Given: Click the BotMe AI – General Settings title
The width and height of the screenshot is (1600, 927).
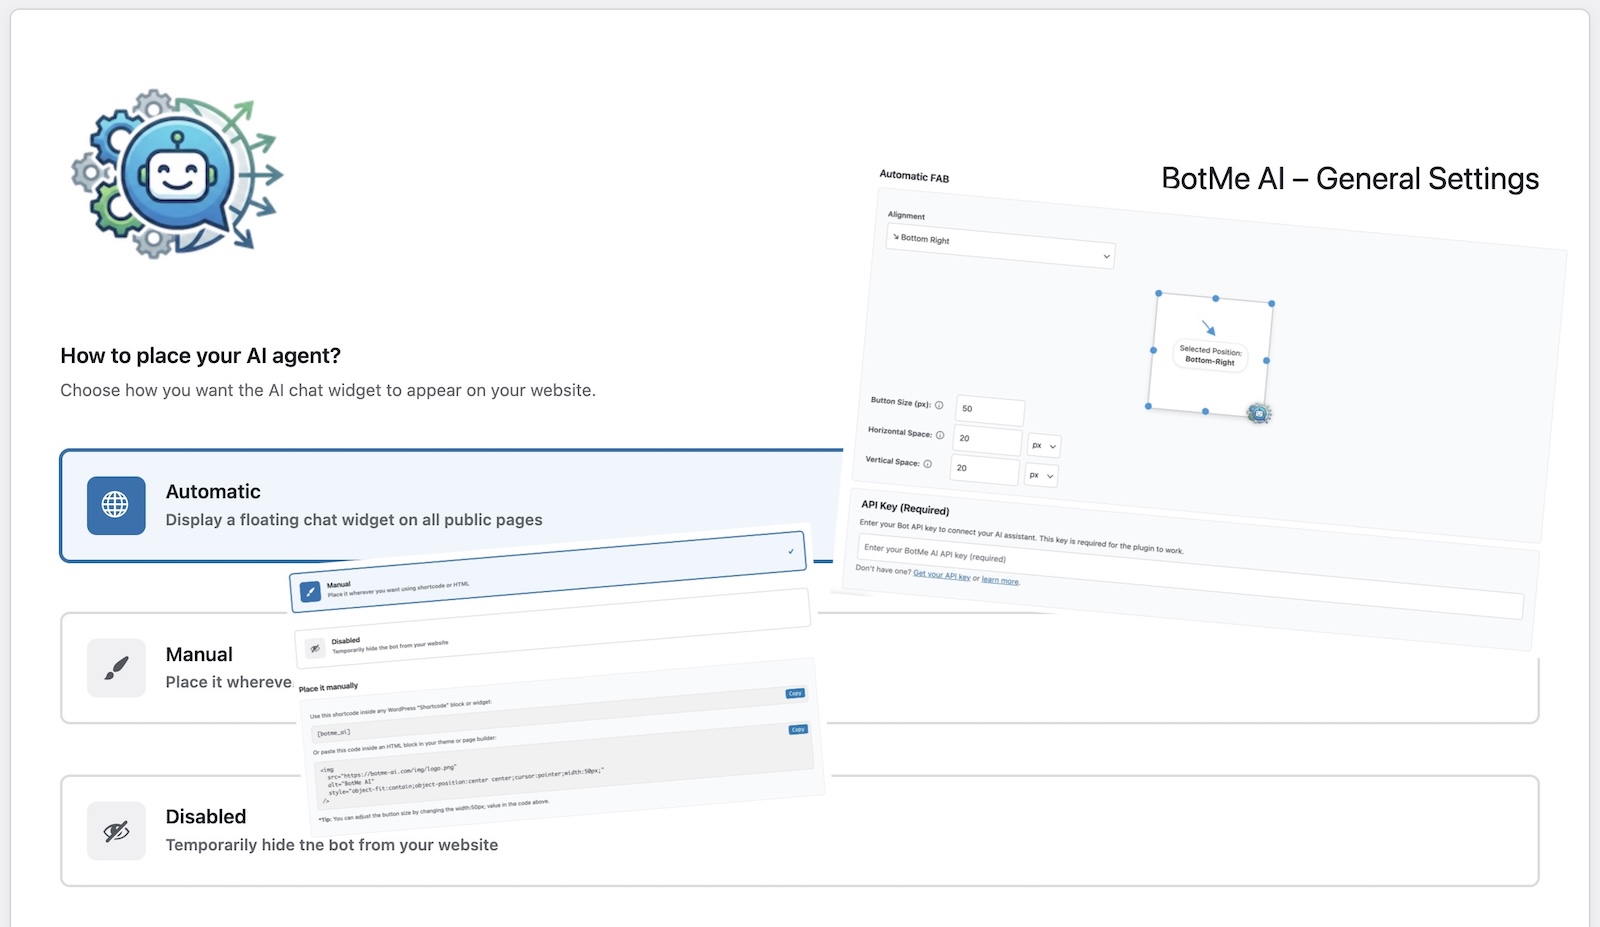Looking at the screenshot, I should [x=1350, y=179].
